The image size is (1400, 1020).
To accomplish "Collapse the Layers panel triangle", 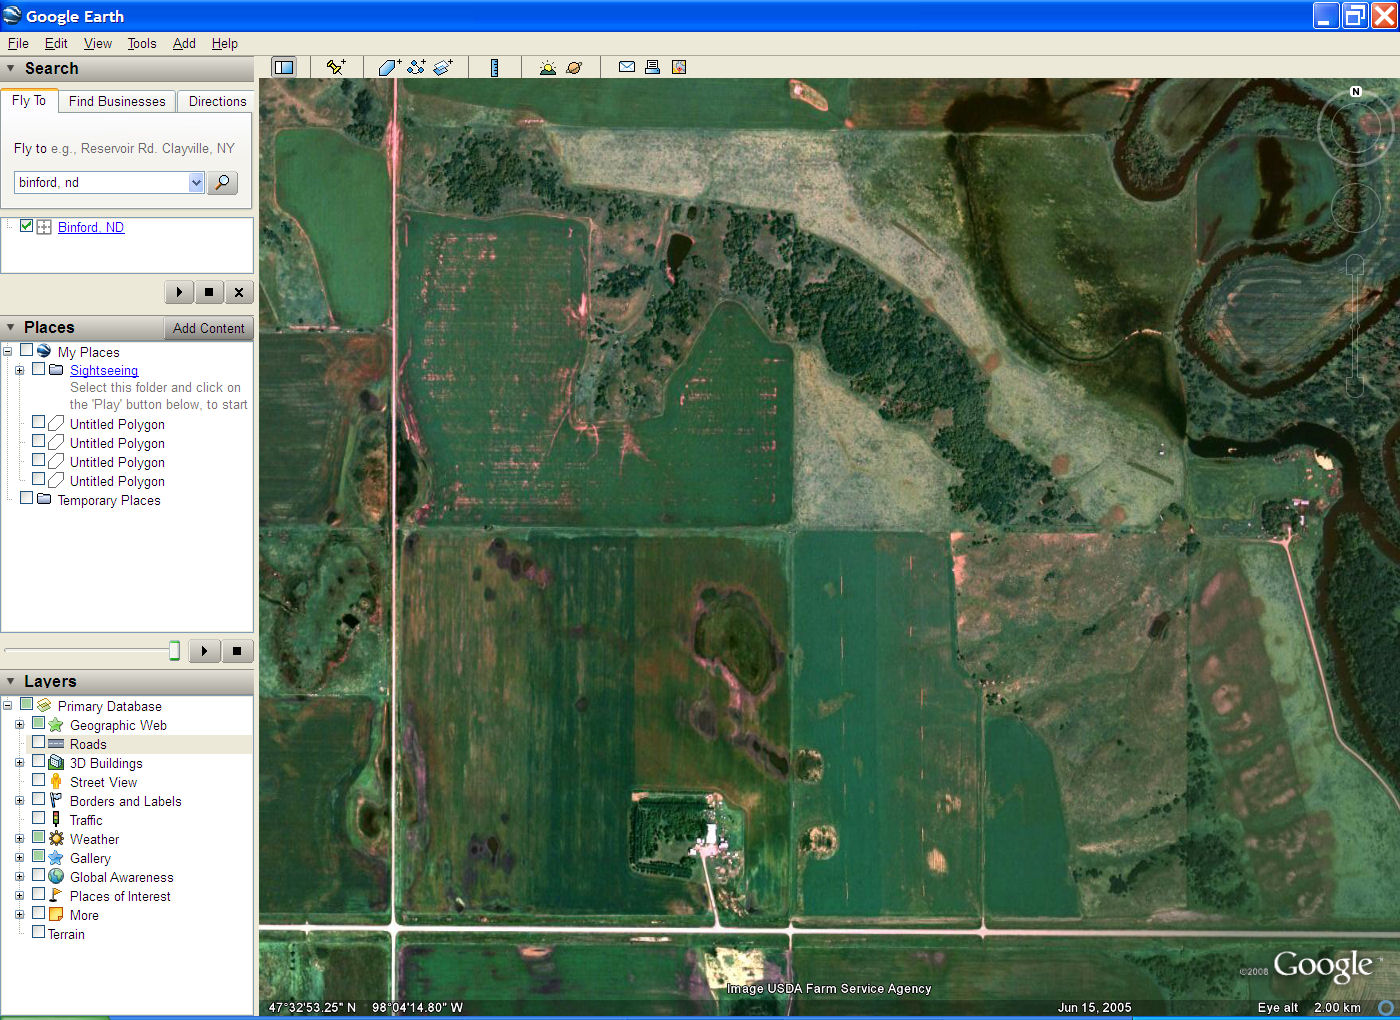I will click(x=11, y=681).
